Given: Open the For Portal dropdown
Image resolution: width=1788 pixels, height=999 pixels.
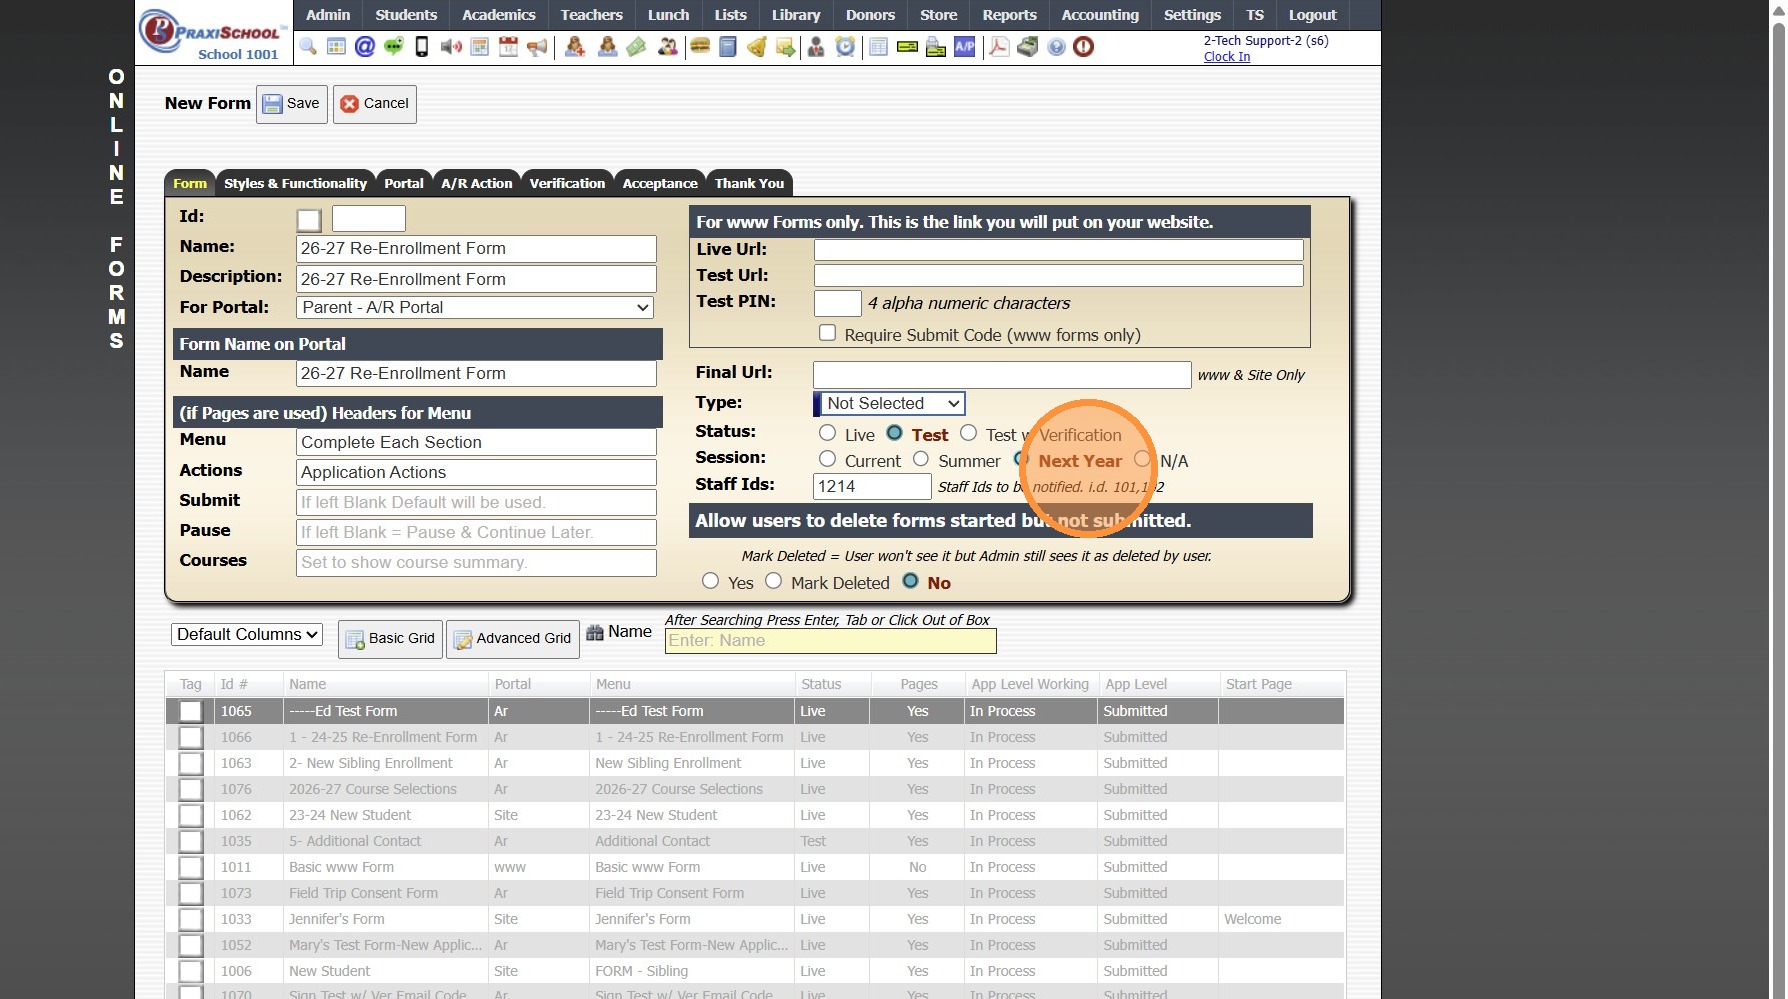Looking at the screenshot, I should pyautogui.click(x=476, y=308).
